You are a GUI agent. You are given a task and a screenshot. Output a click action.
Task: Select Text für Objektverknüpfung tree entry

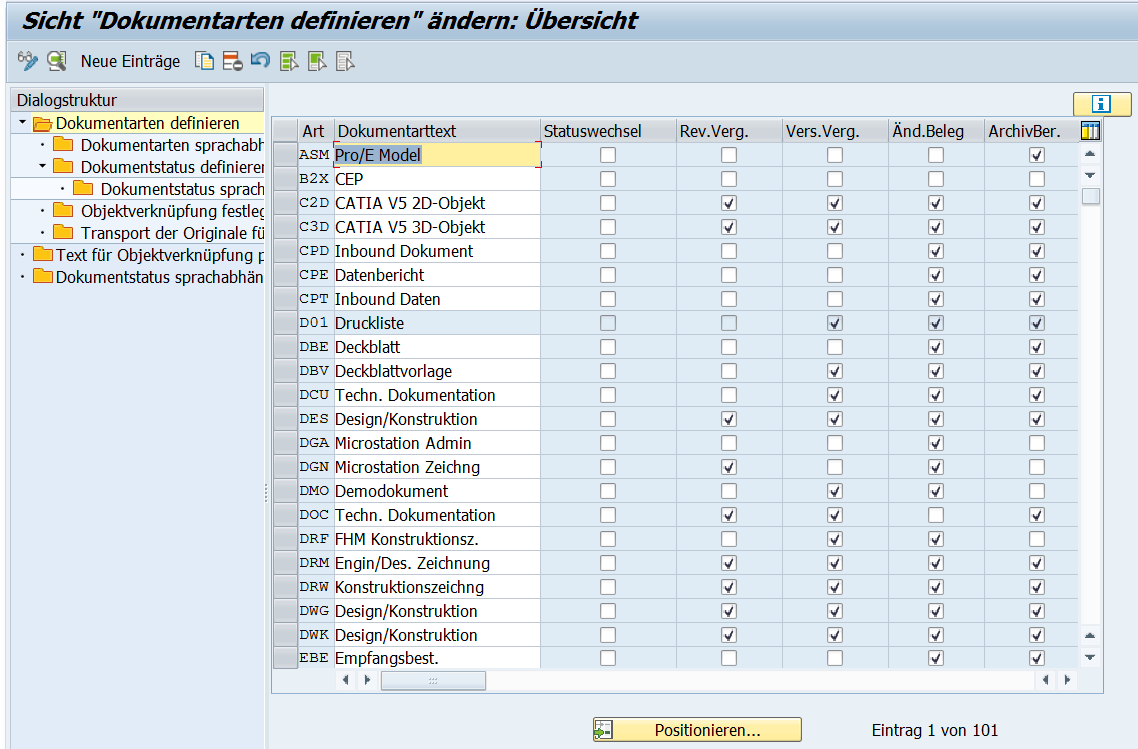pyautogui.click(x=160, y=255)
